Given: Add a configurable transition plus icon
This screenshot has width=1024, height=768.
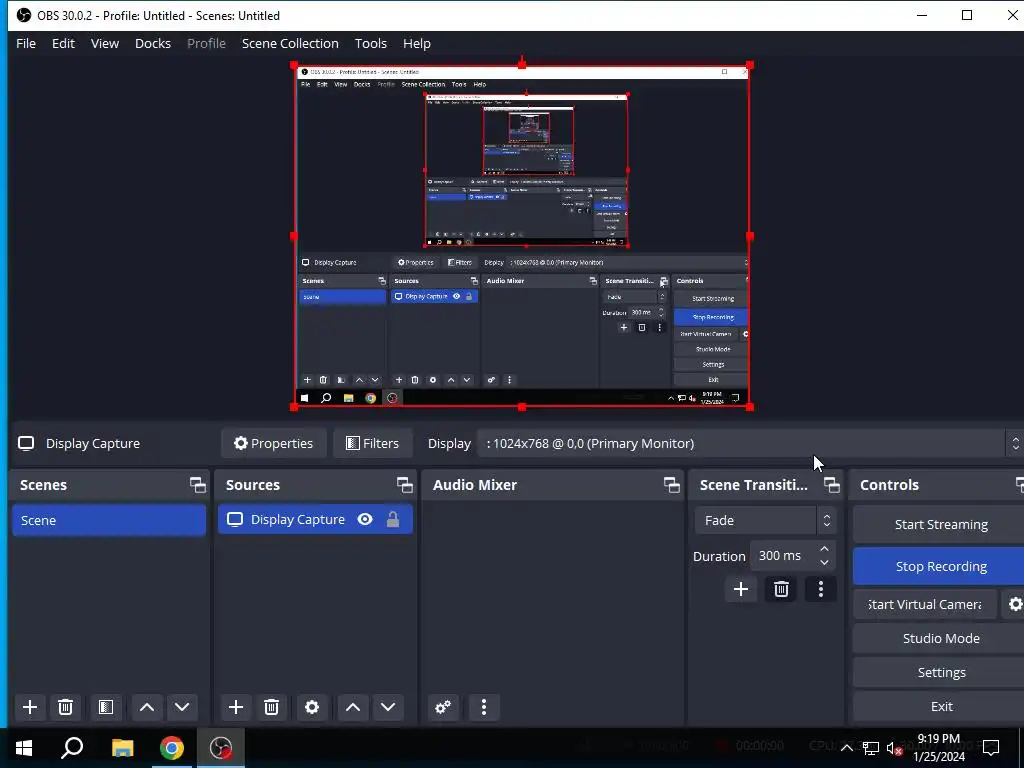Looking at the screenshot, I should 741,589.
